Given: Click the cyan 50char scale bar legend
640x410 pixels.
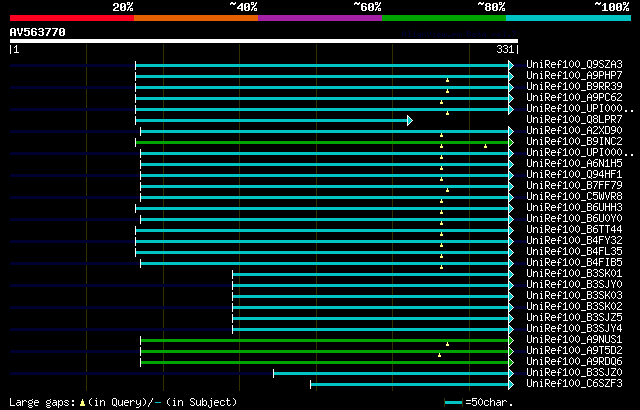Looking at the screenshot, I should pyautogui.click(x=453, y=403).
